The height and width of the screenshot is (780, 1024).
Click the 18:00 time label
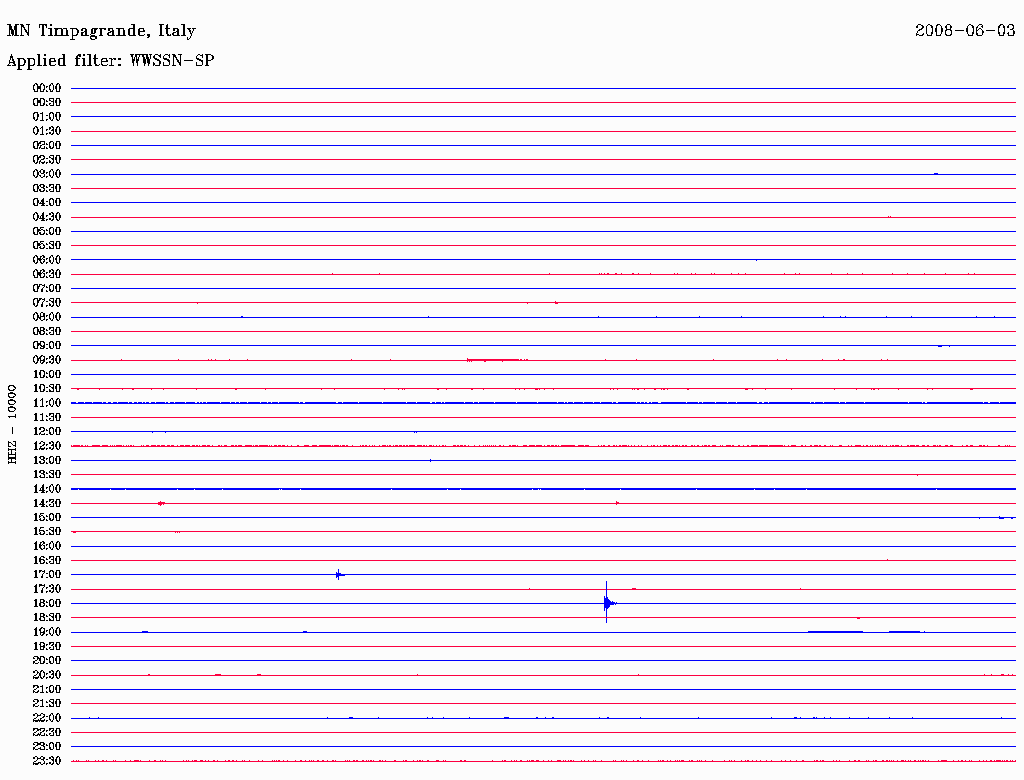click(x=47, y=604)
